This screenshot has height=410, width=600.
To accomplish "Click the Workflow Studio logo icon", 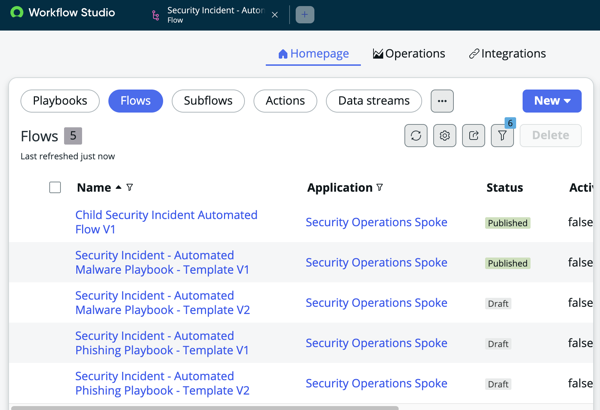I will [17, 12].
